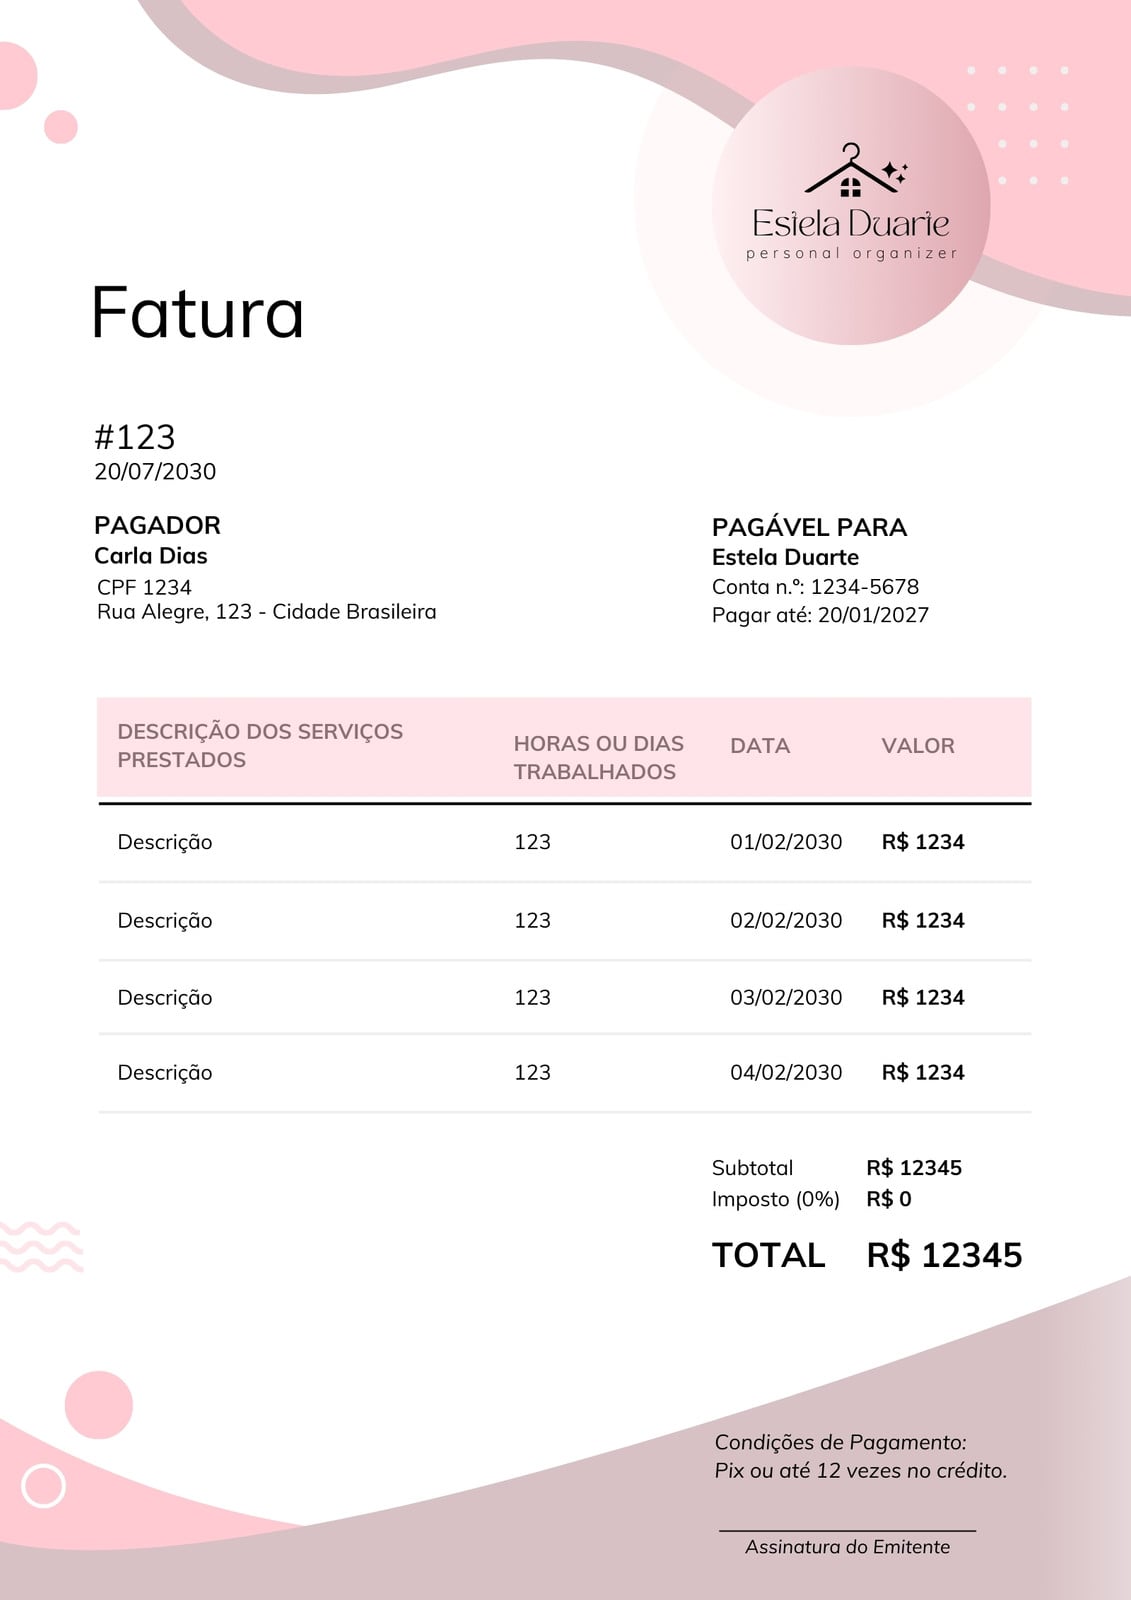Select the Rua Alegre address line
The width and height of the screenshot is (1131, 1600).
[x=267, y=611]
